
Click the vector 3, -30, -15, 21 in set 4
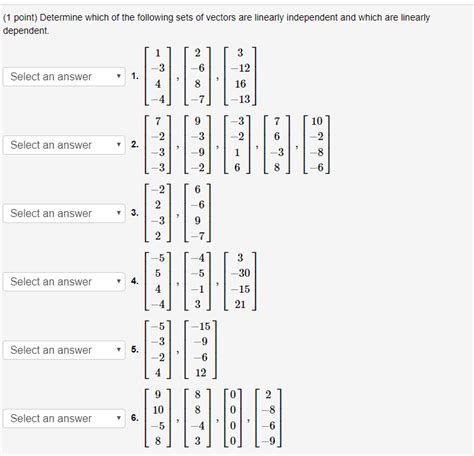click(x=240, y=281)
